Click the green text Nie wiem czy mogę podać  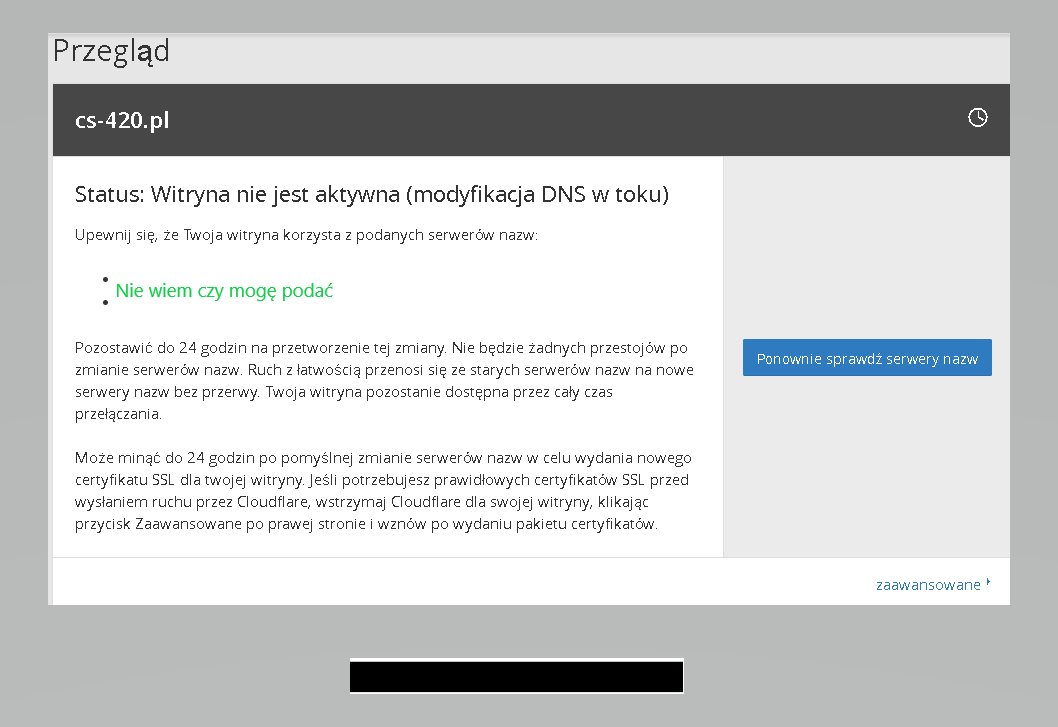(224, 290)
